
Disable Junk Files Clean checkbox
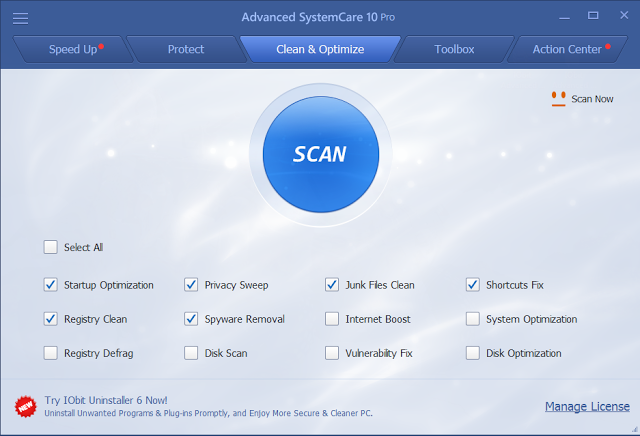(x=332, y=285)
